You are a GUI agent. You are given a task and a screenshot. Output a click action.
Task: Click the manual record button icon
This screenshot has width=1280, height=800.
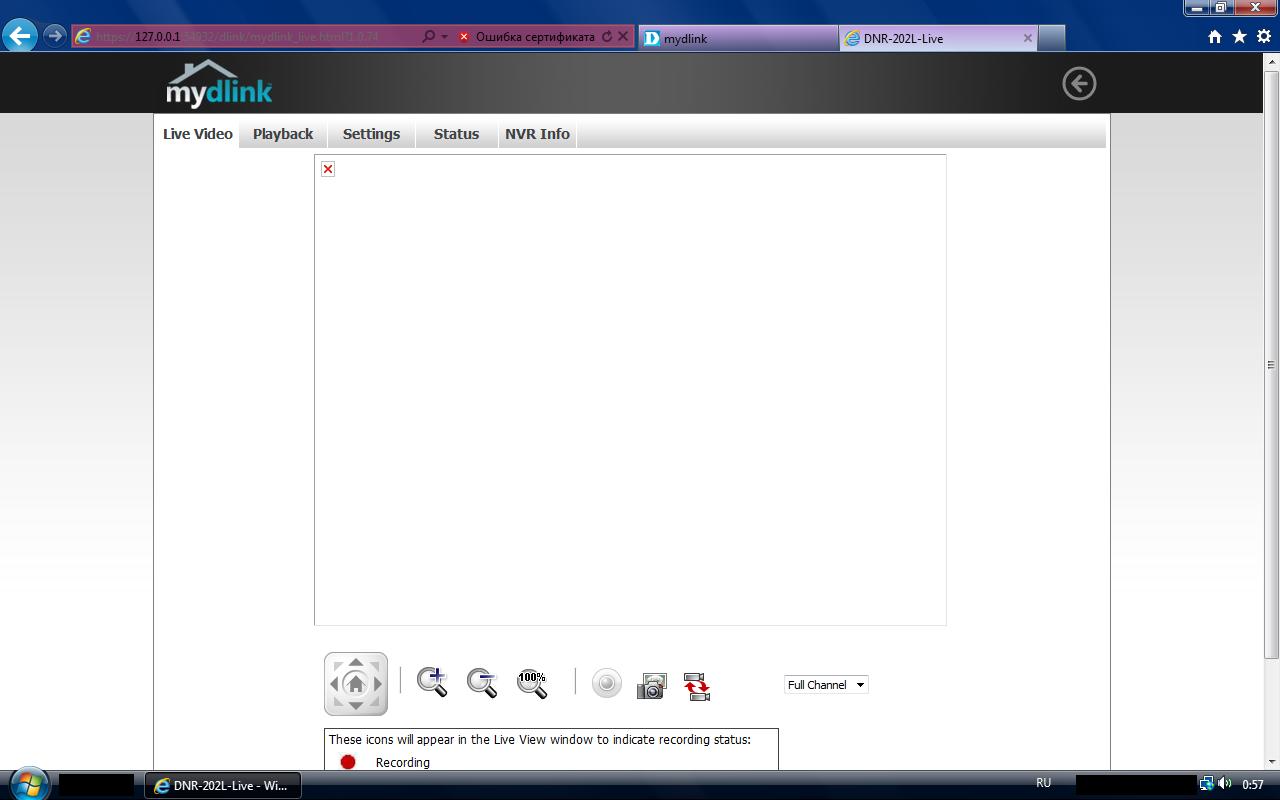pyautogui.click(x=606, y=684)
